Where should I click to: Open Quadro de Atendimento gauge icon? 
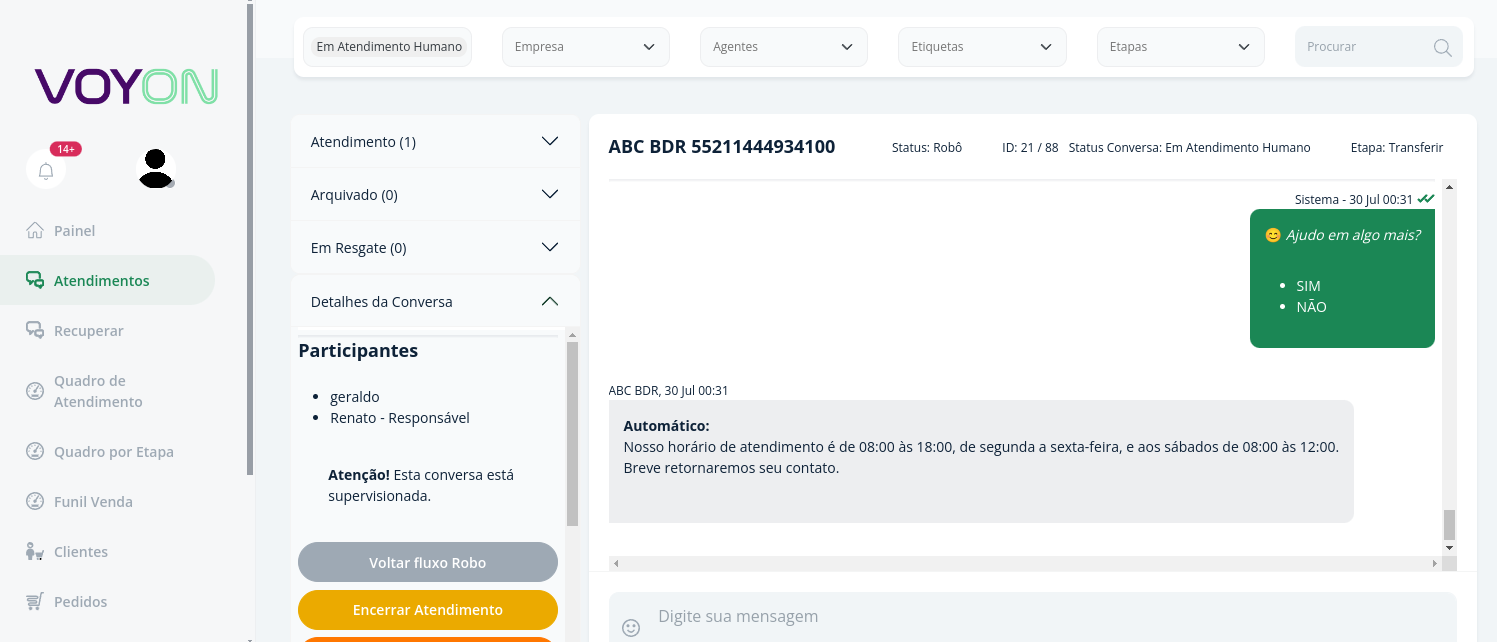[x=35, y=391]
